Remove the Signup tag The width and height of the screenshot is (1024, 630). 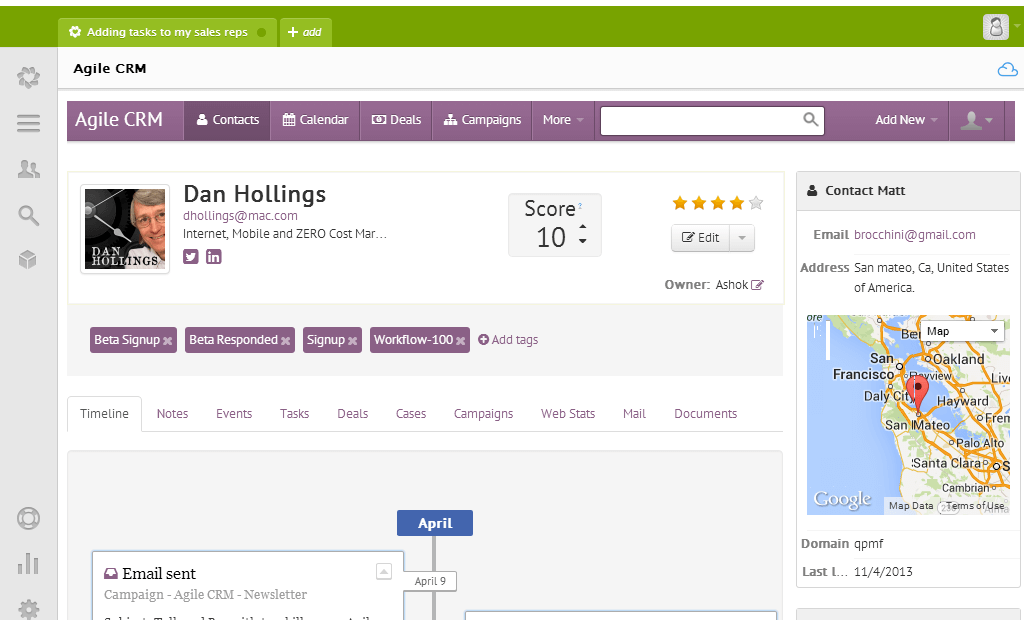353,341
